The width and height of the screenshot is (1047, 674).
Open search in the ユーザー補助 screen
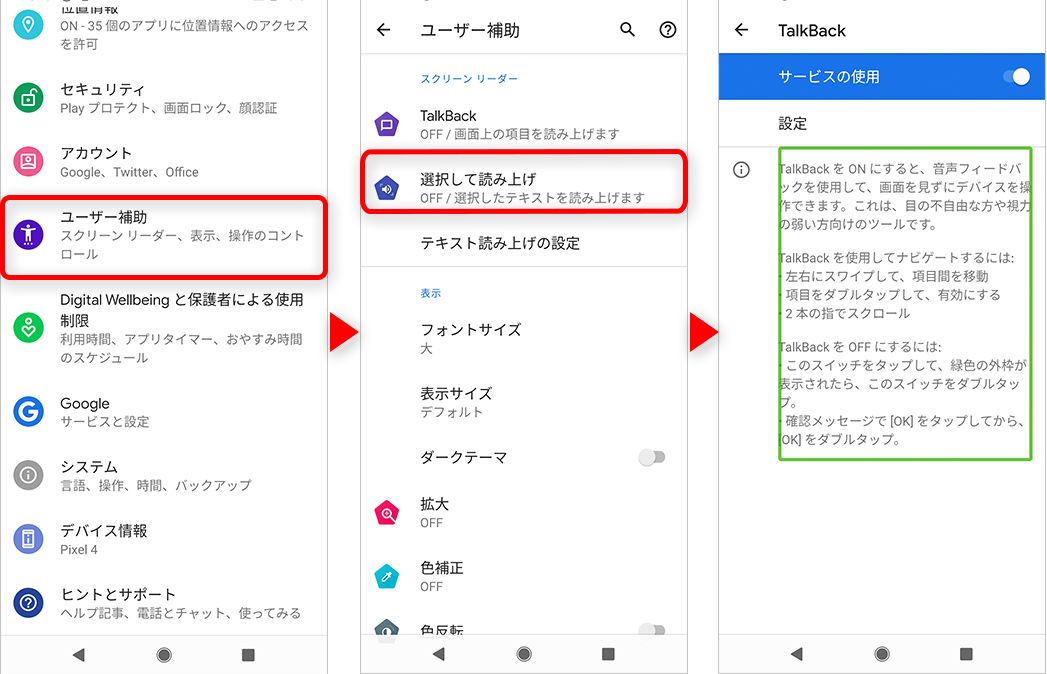tap(627, 29)
